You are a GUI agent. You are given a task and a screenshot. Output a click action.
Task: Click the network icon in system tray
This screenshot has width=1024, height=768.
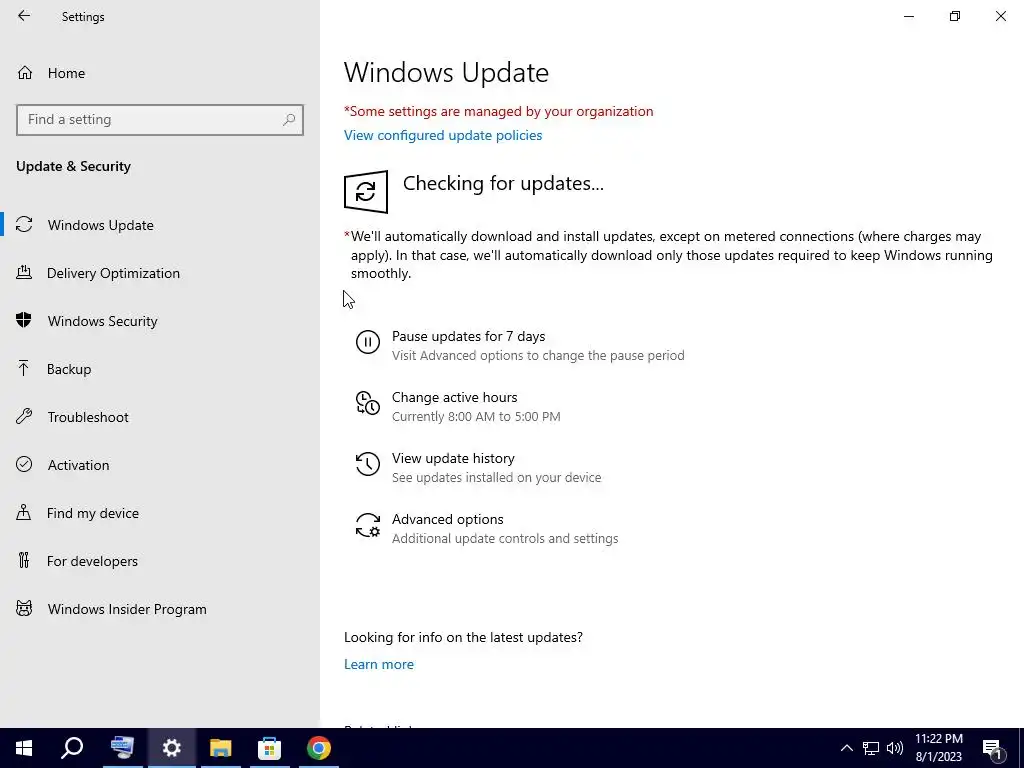871,748
